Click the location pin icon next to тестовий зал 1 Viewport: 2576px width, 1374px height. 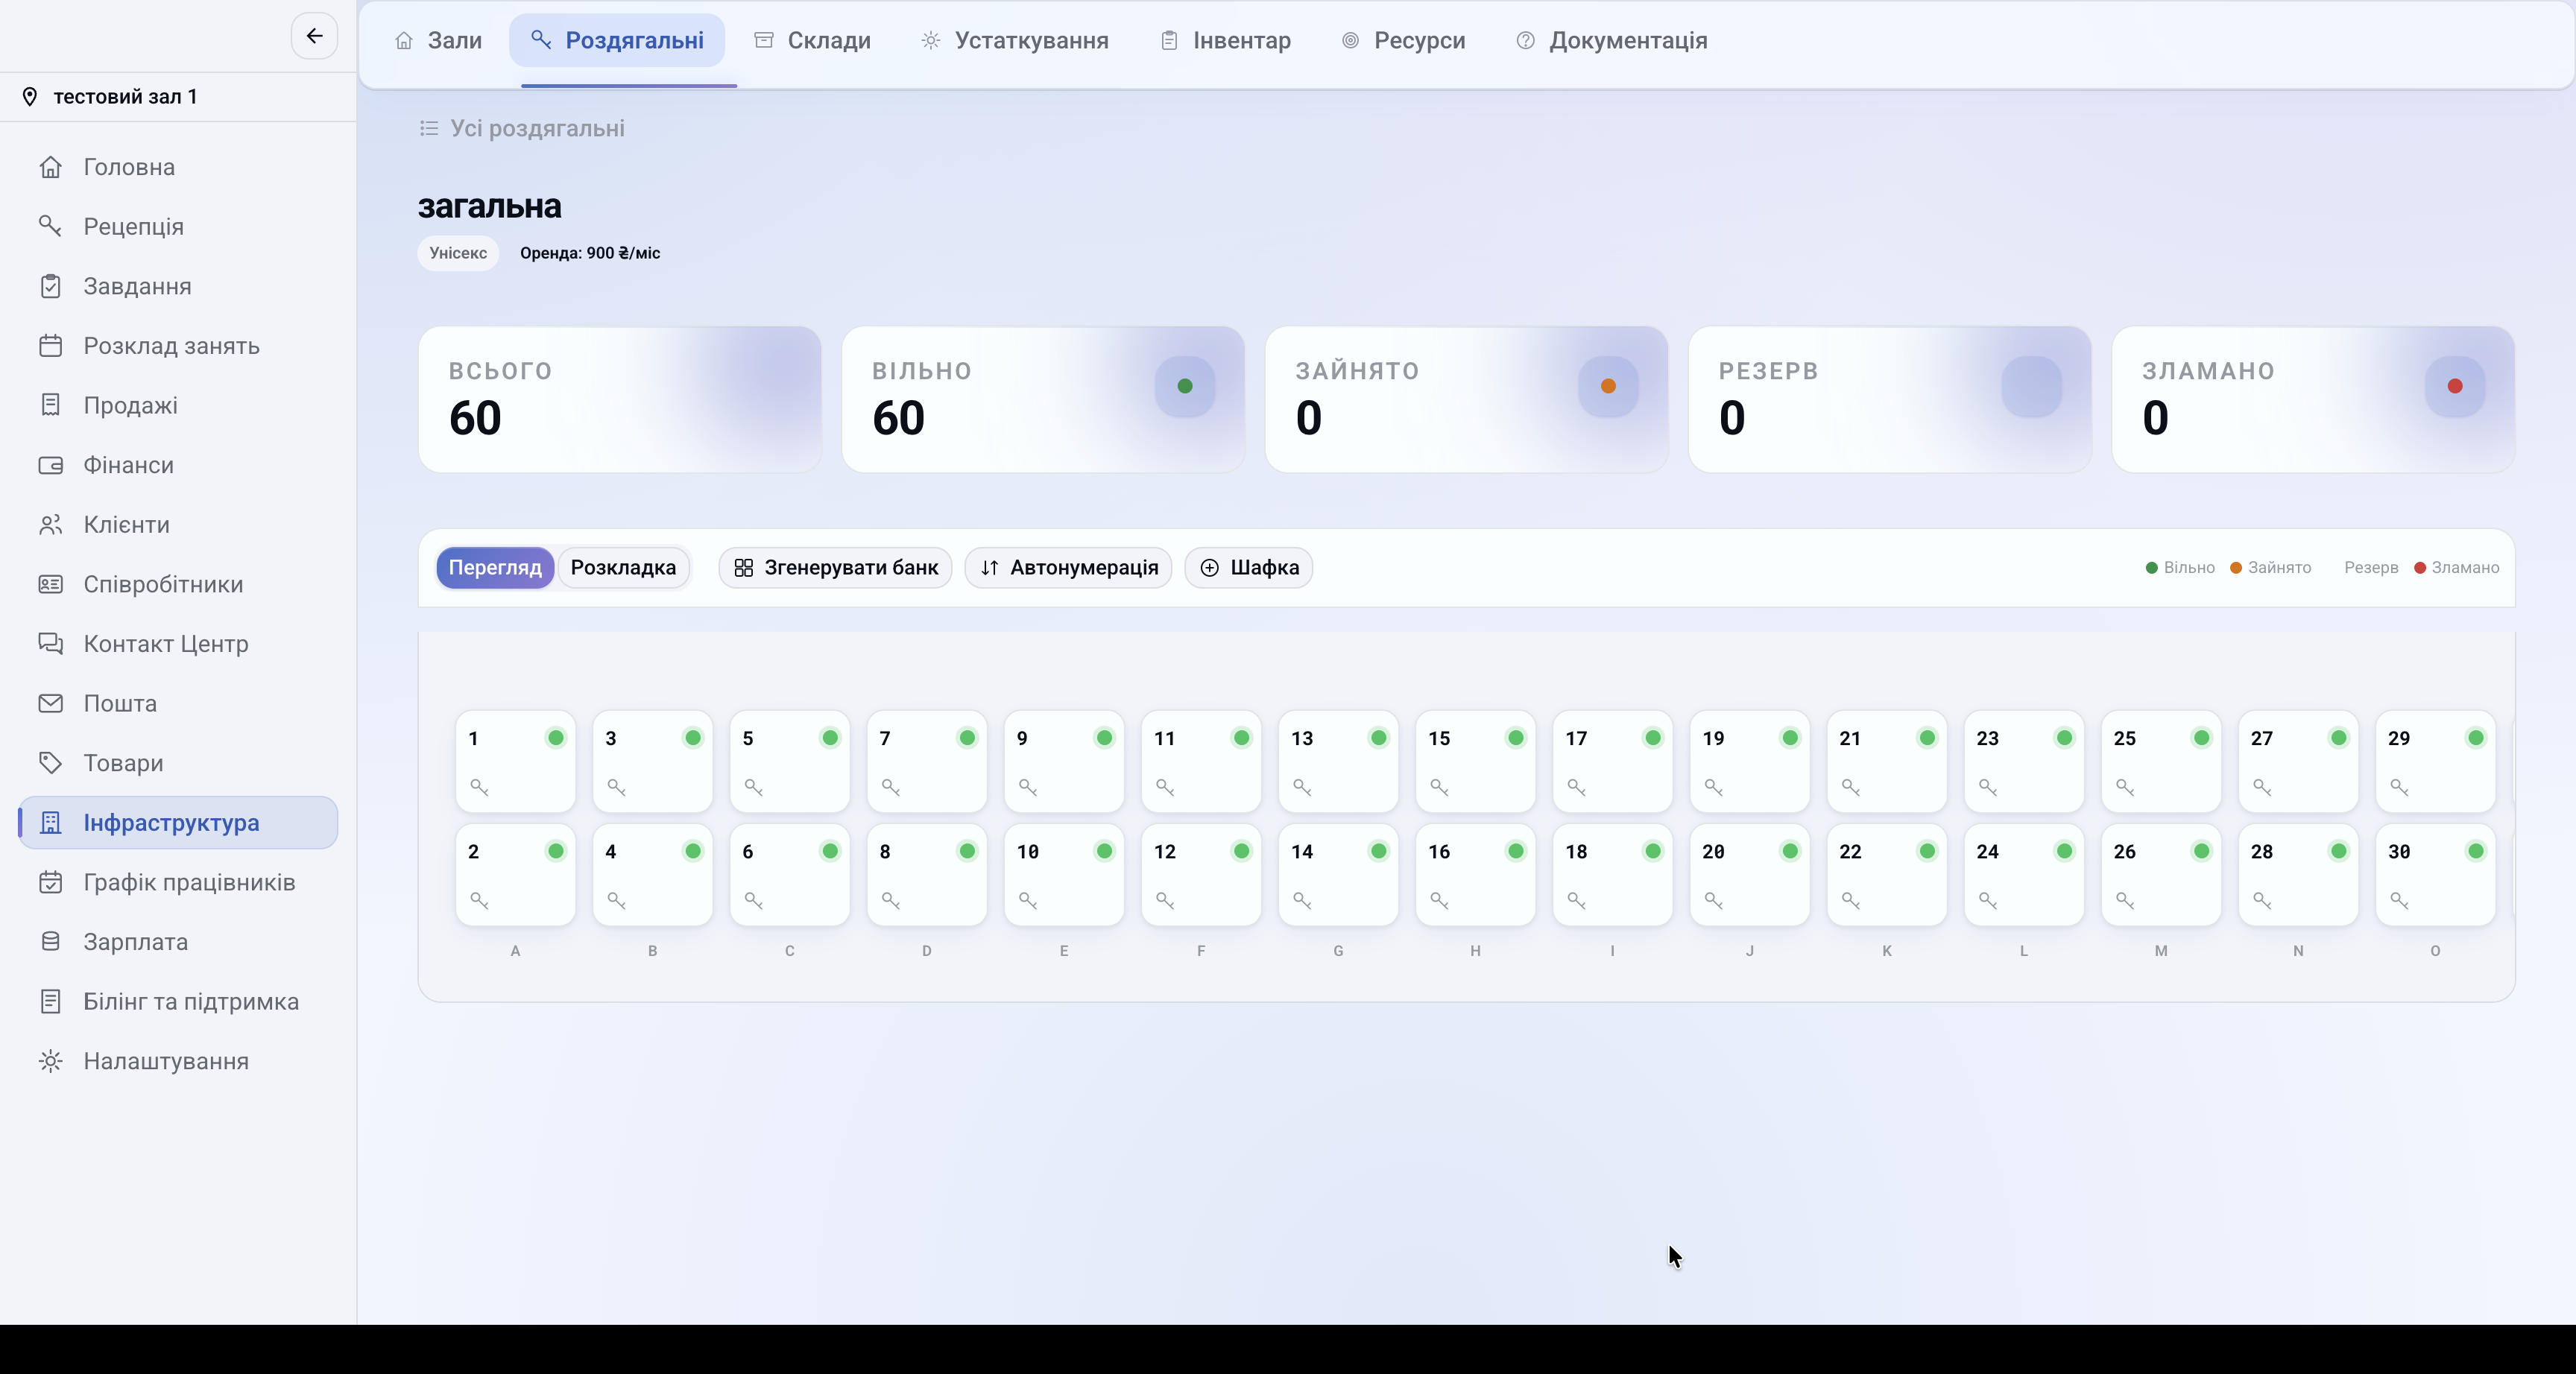30,97
